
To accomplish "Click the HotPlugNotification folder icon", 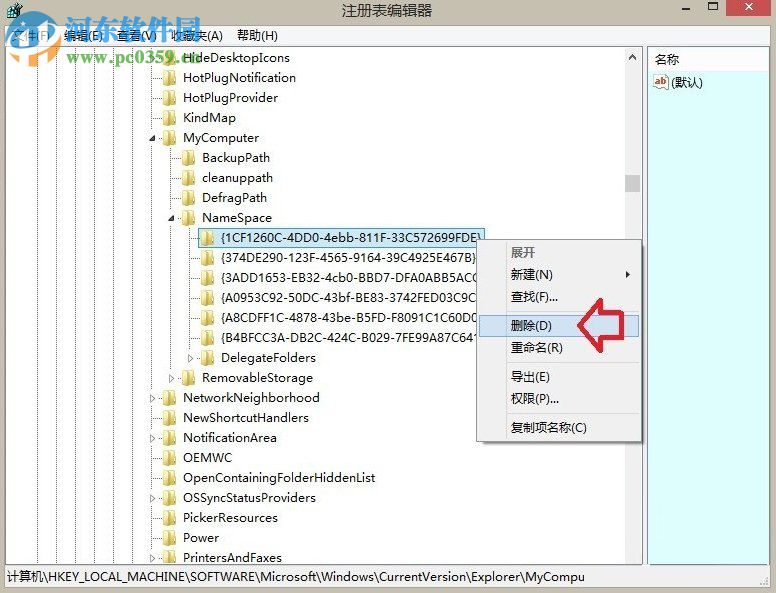I will [x=169, y=78].
